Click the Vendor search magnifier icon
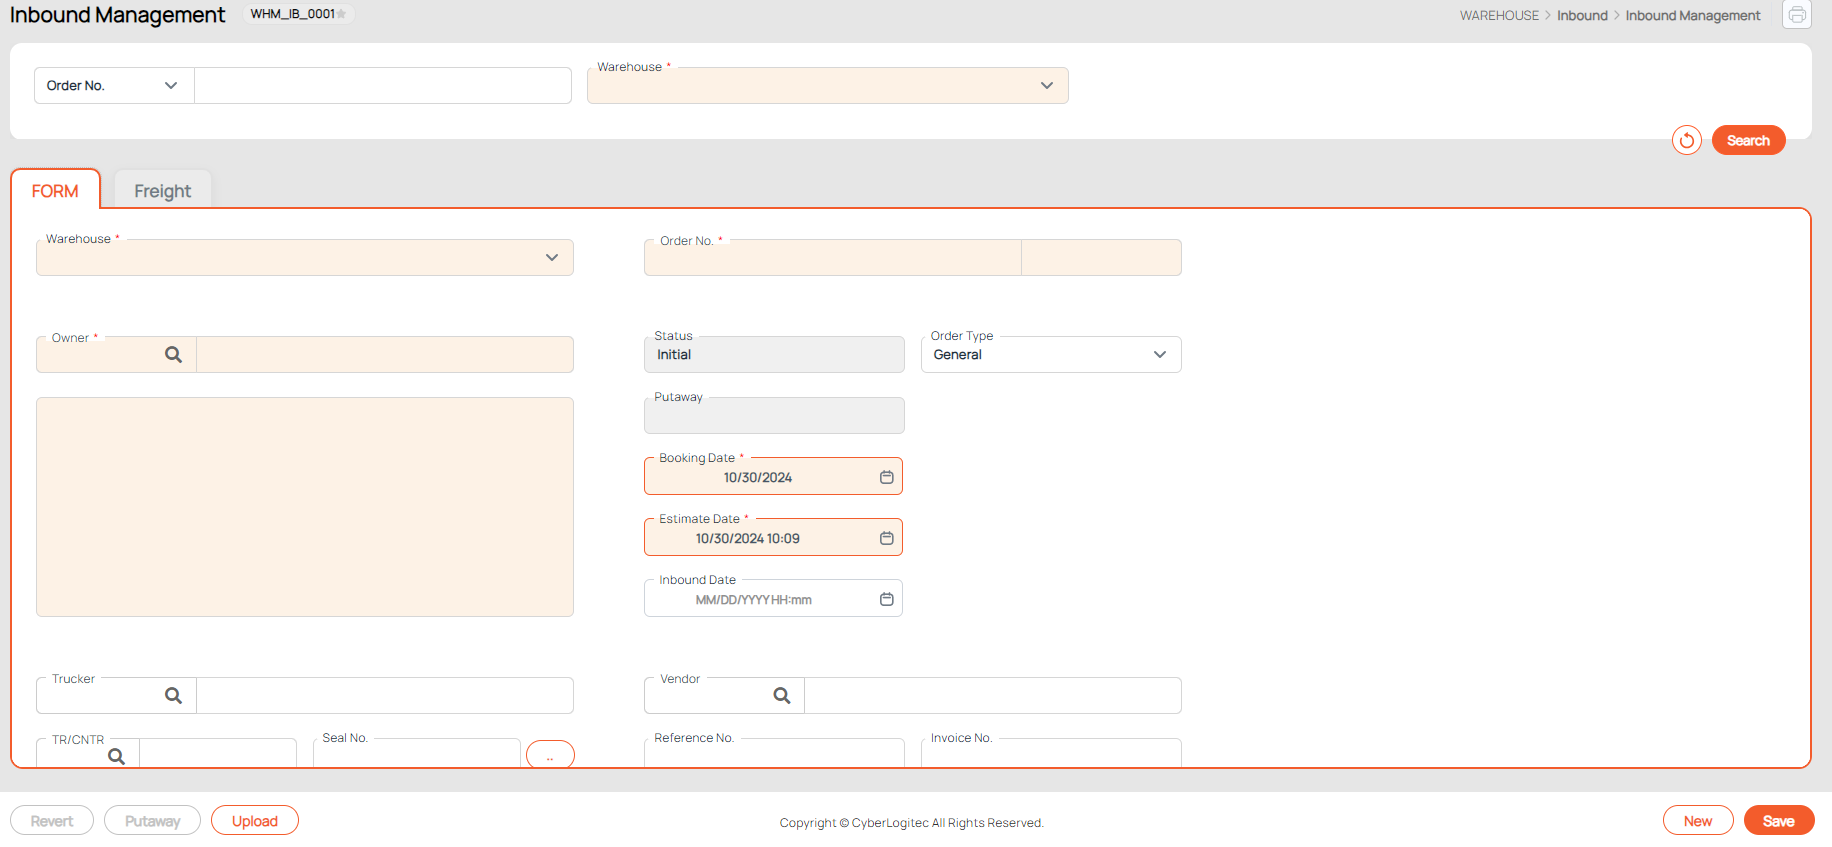 pos(781,696)
